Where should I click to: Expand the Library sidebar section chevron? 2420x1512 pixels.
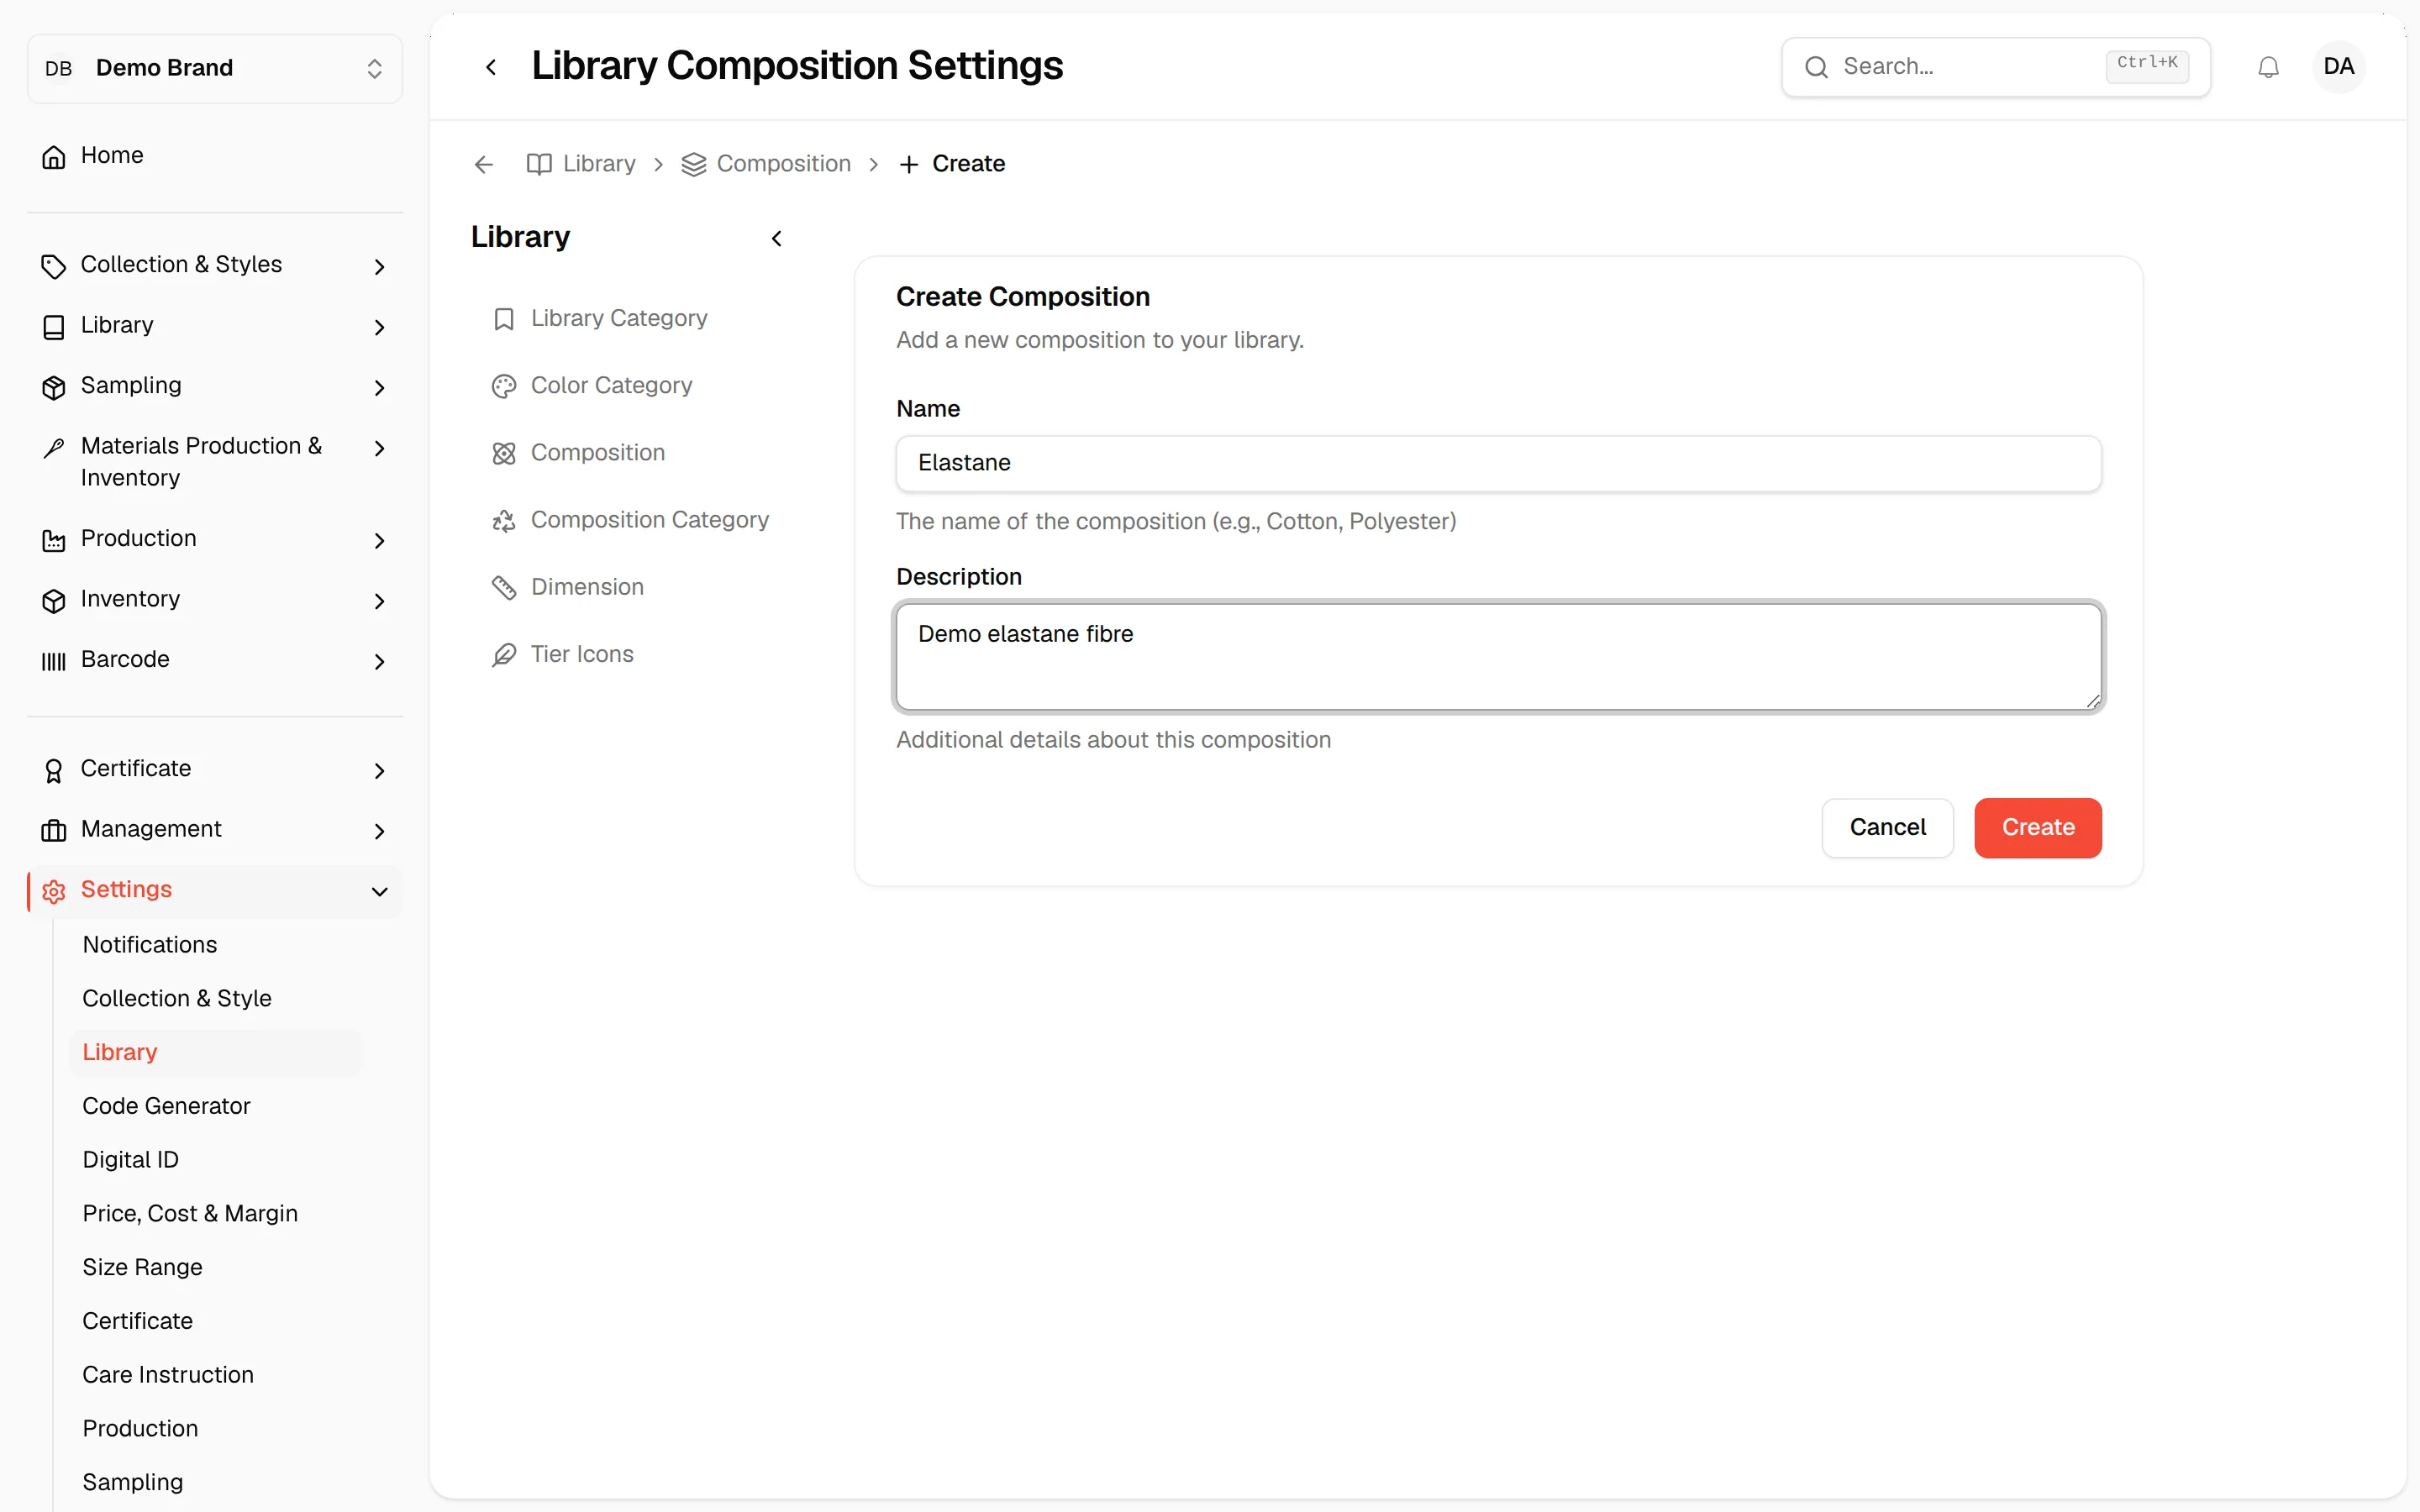pos(379,327)
